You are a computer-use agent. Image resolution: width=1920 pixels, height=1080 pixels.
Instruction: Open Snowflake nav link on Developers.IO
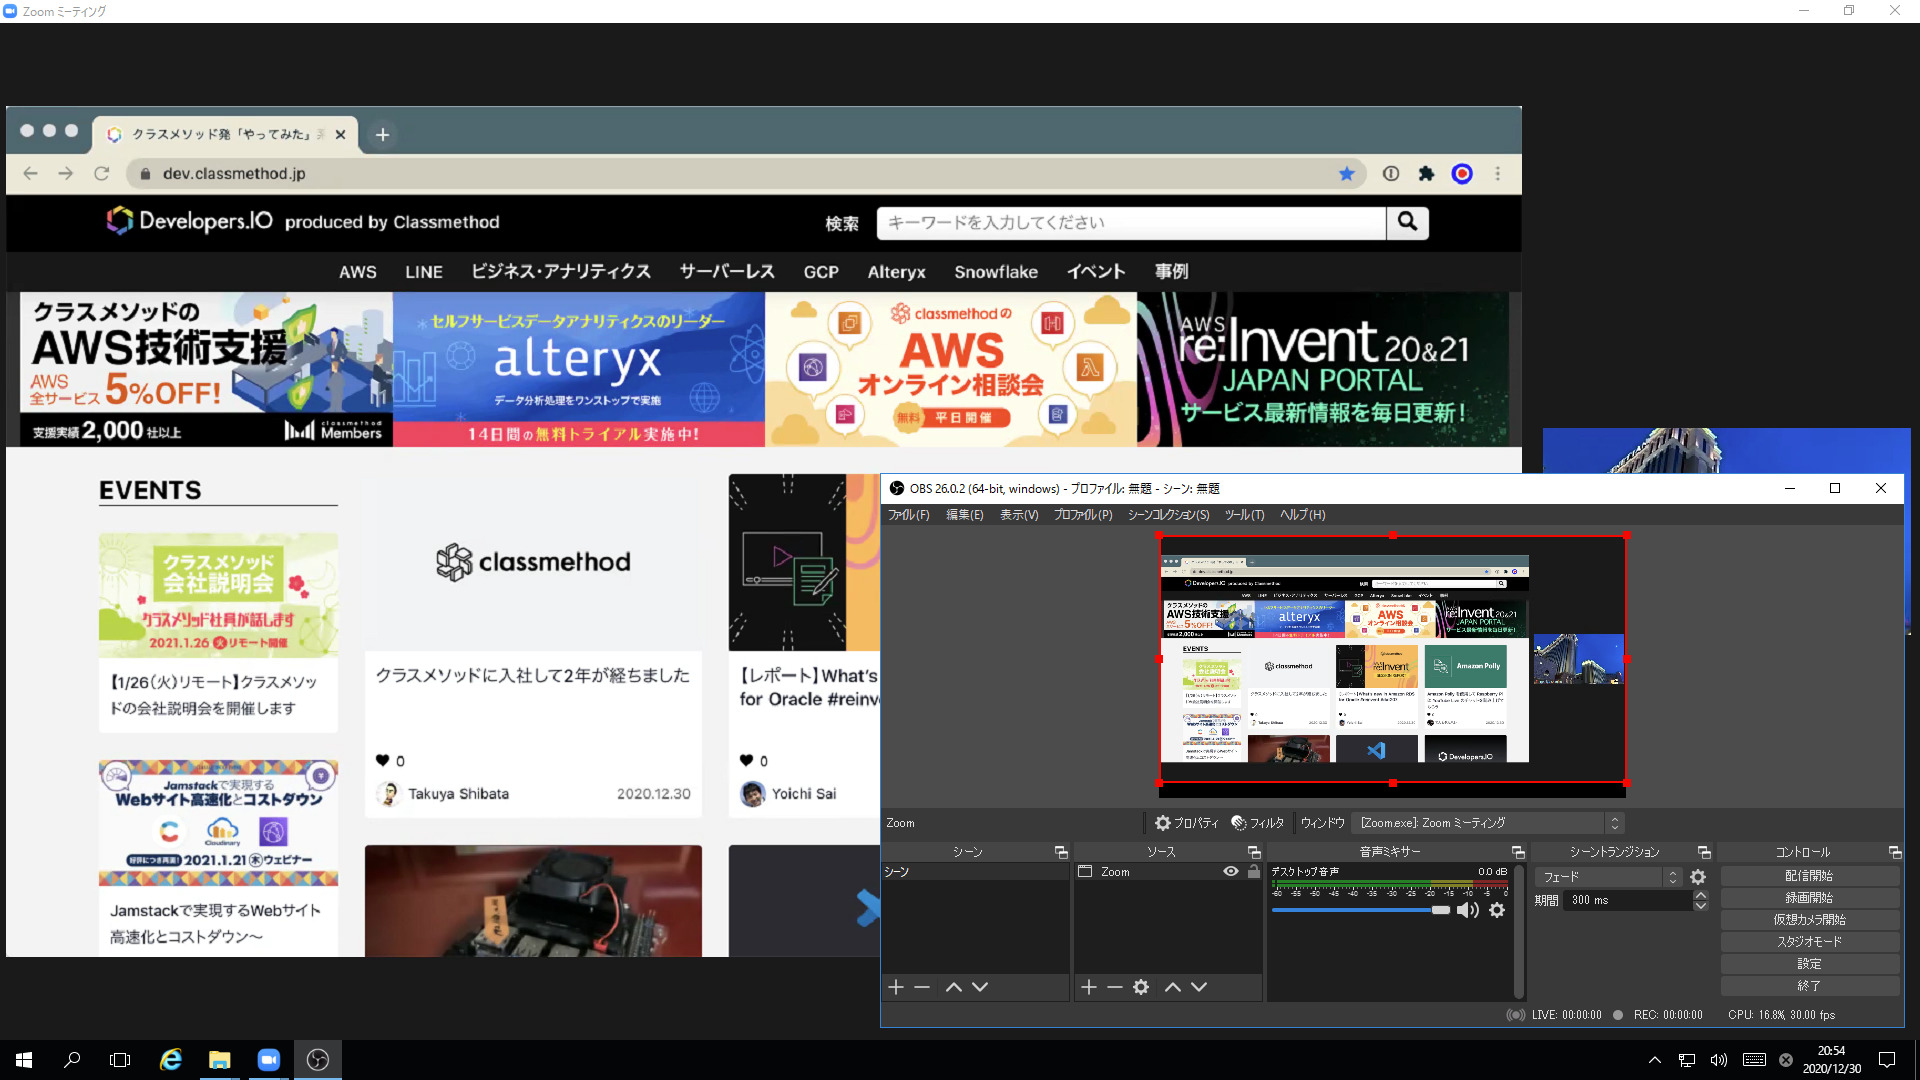click(996, 272)
